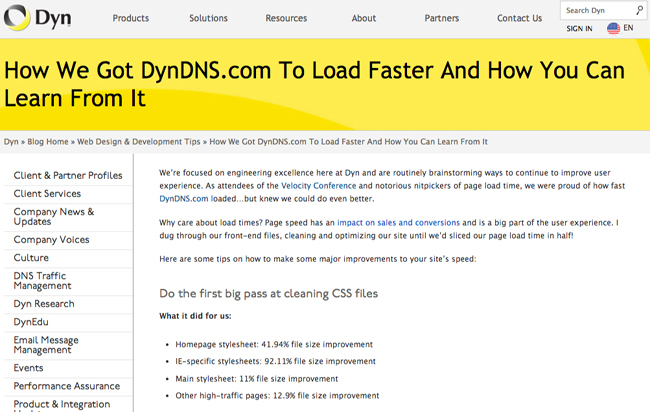
Task: Open the impact on sales and conversions link
Action: click(398, 223)
